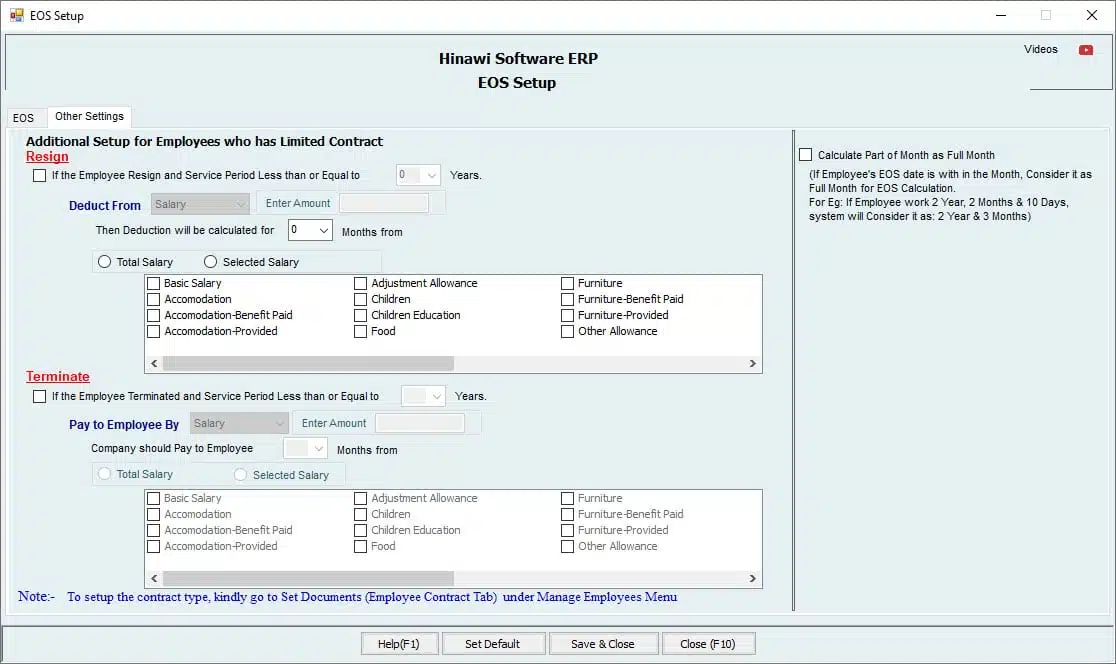Check Other Allowance in Terminate list
This screenshot has height=664, width=1116.
click(x=567, y=547)
